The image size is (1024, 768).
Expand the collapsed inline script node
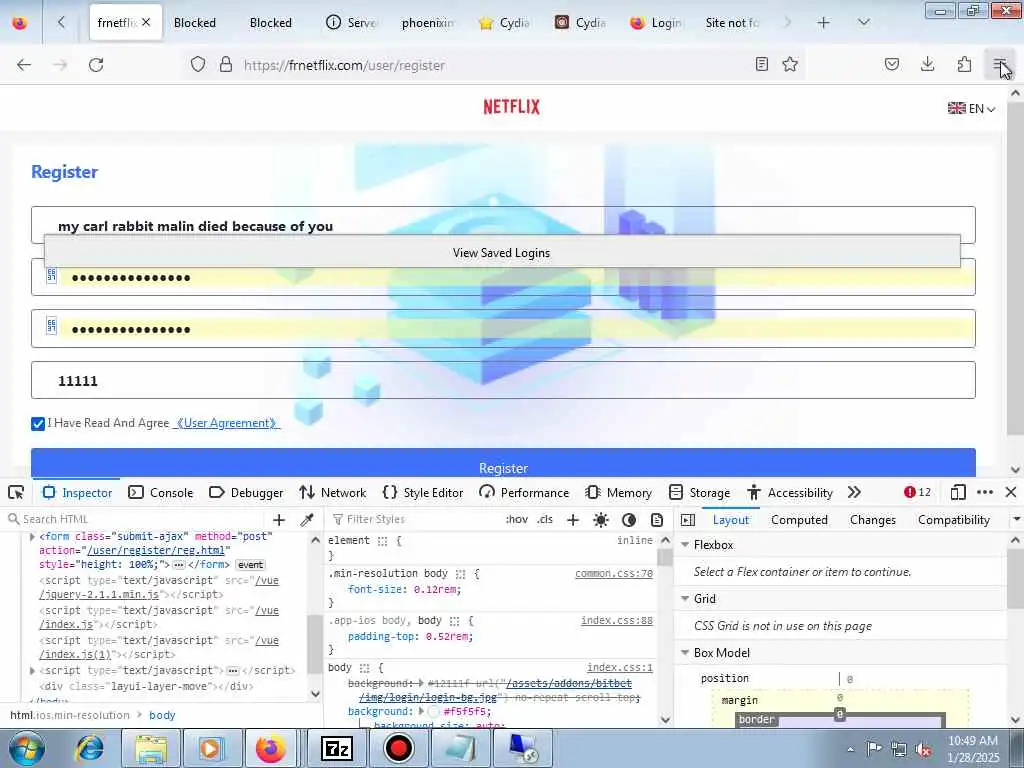32,671
